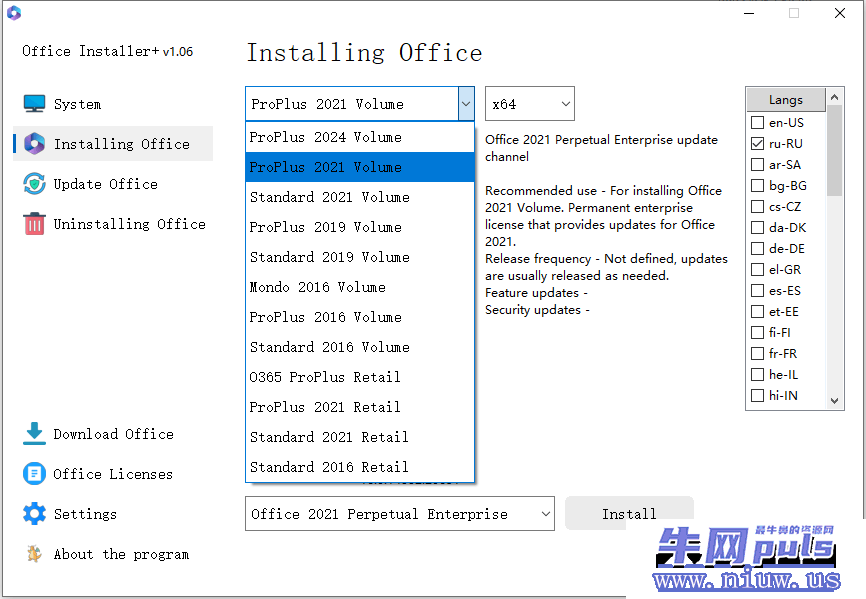The height and width of the screenshot is (599, 866).
Task: Collapse the Office edition dropdown arrow
Action: click(466, 103)
